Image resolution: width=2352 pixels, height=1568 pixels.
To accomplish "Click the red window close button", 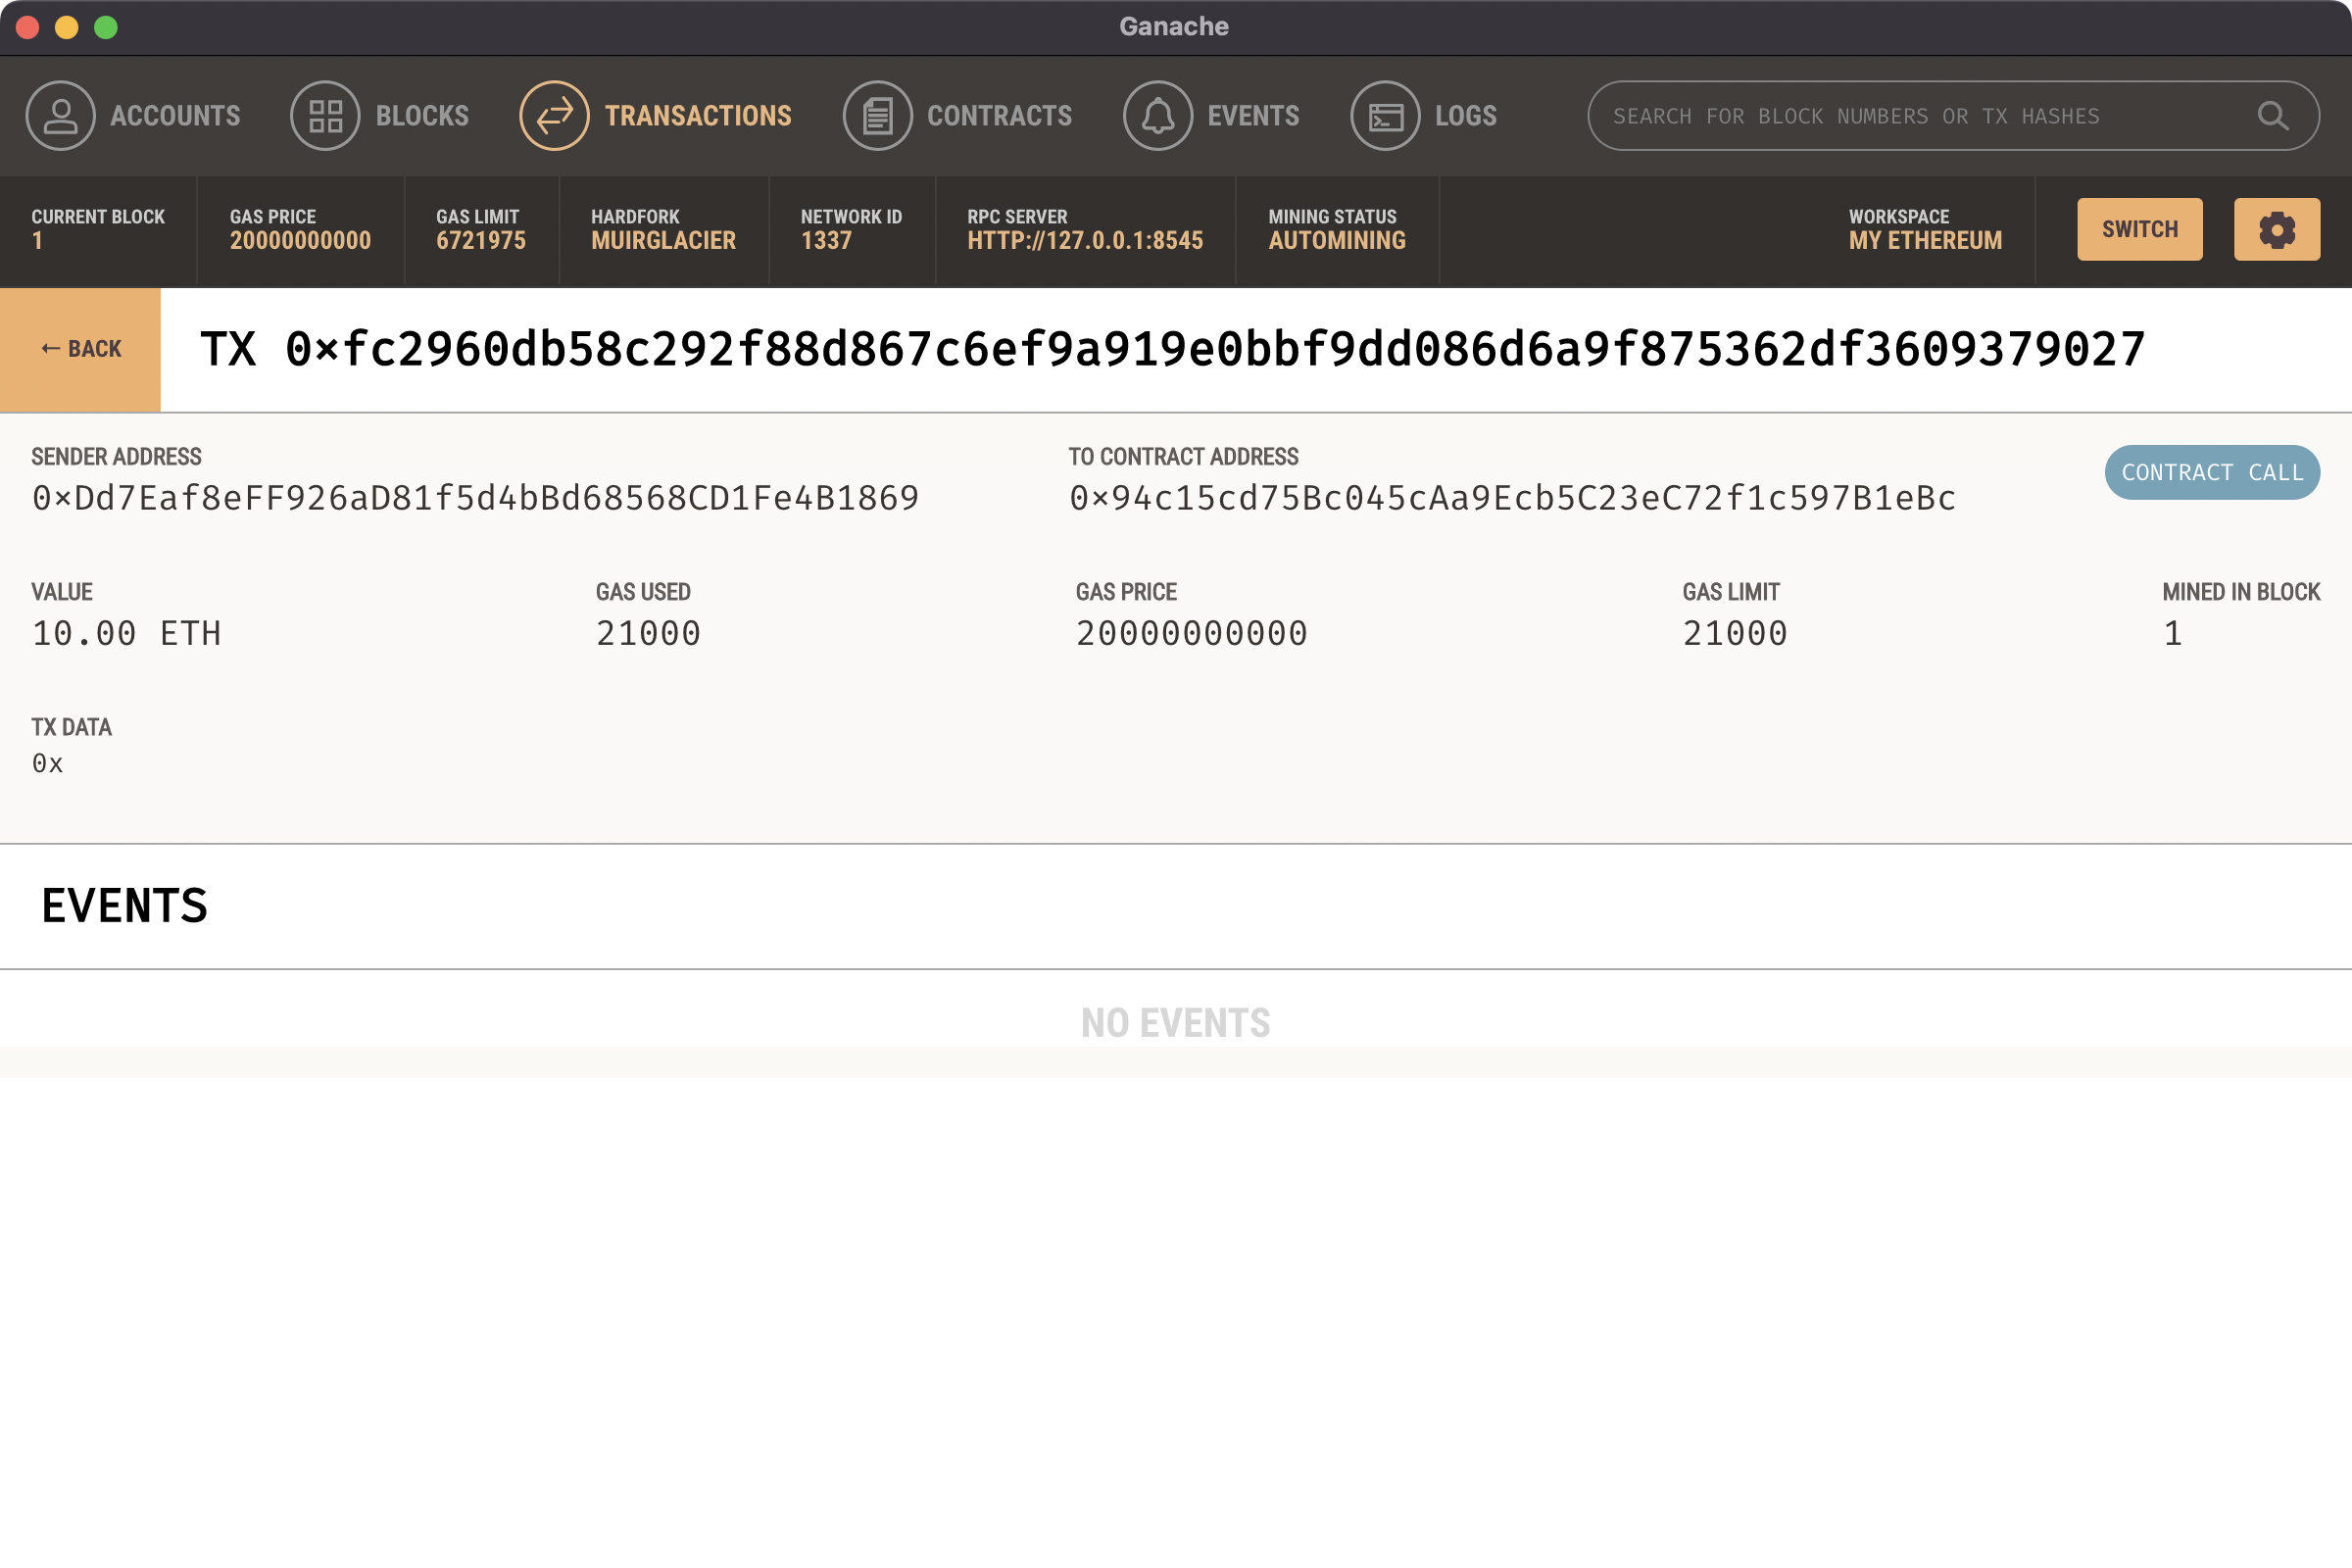I will pos(28,27).
